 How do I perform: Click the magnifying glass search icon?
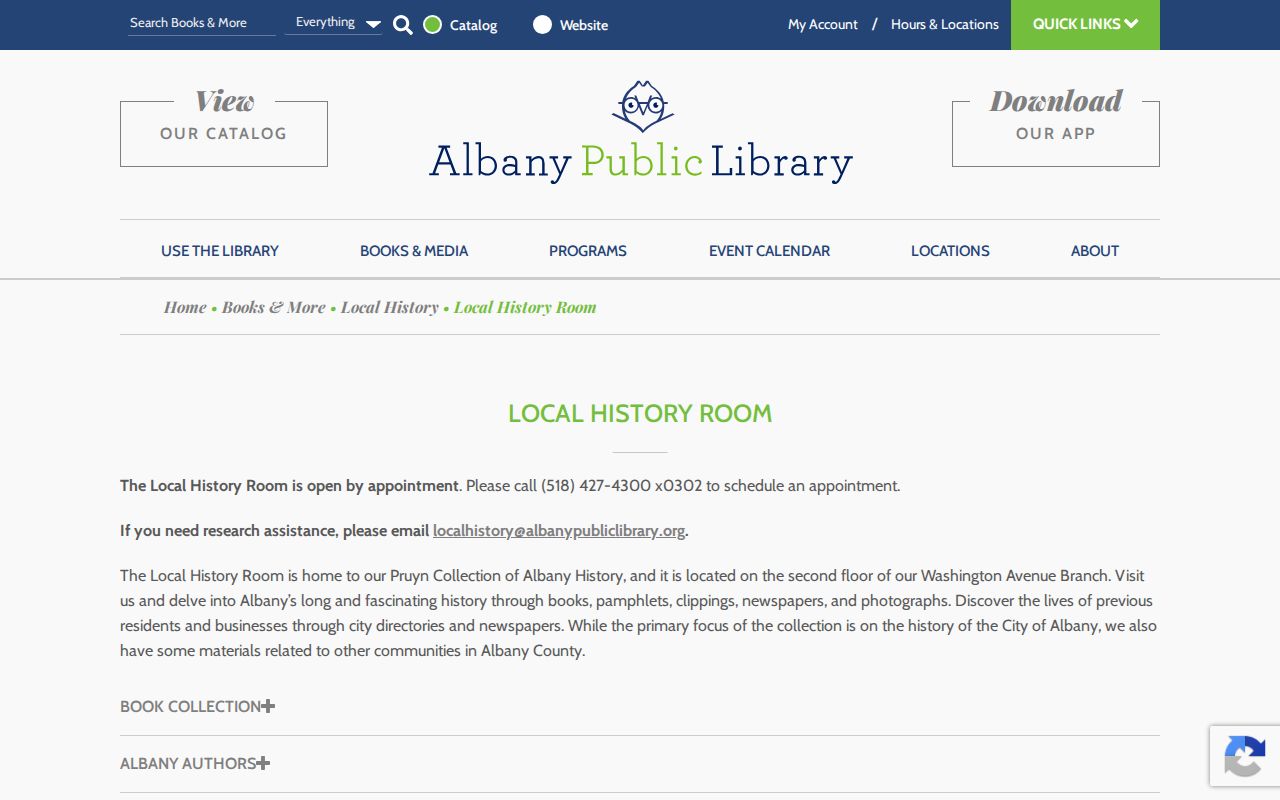coord(403,25)
